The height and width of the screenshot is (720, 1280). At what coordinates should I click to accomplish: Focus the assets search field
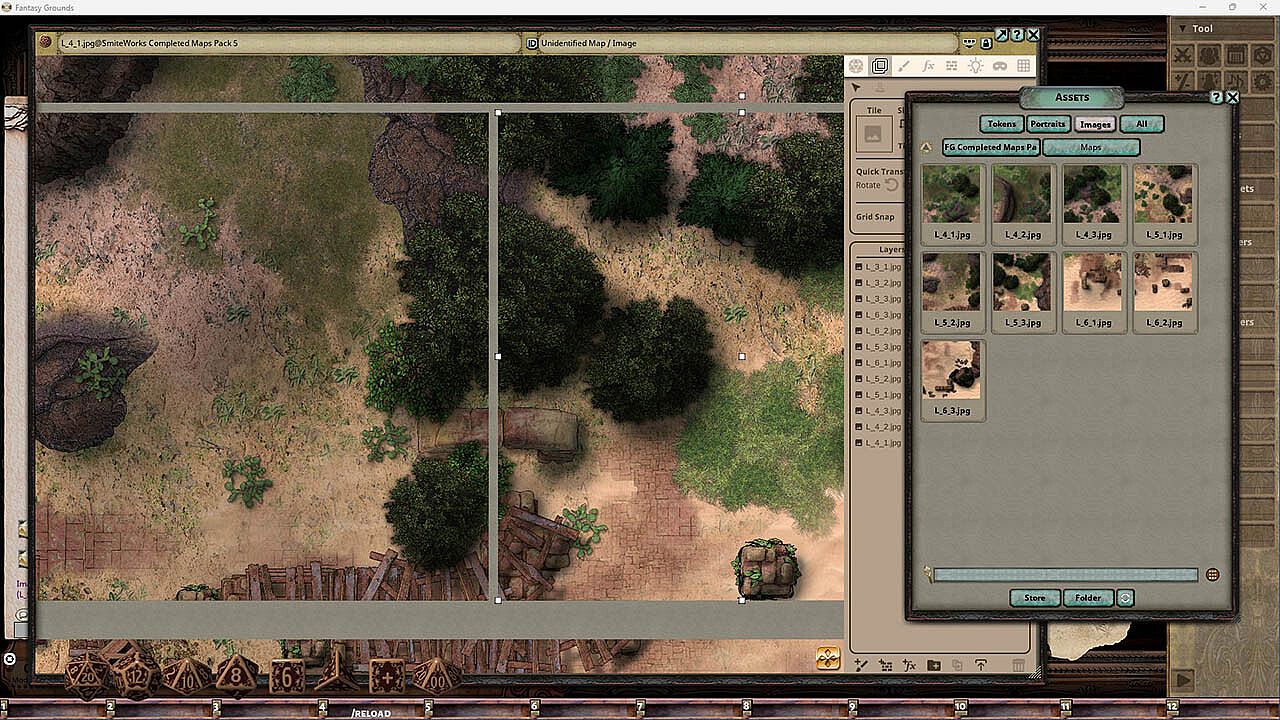point(1065,575)
